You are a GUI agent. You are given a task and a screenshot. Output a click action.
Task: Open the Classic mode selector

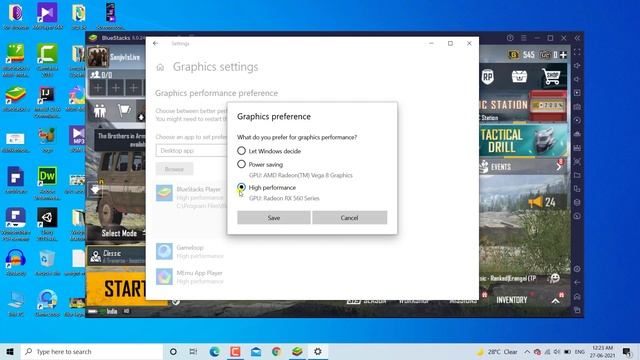pyautogui.click(x=116, y=256)
